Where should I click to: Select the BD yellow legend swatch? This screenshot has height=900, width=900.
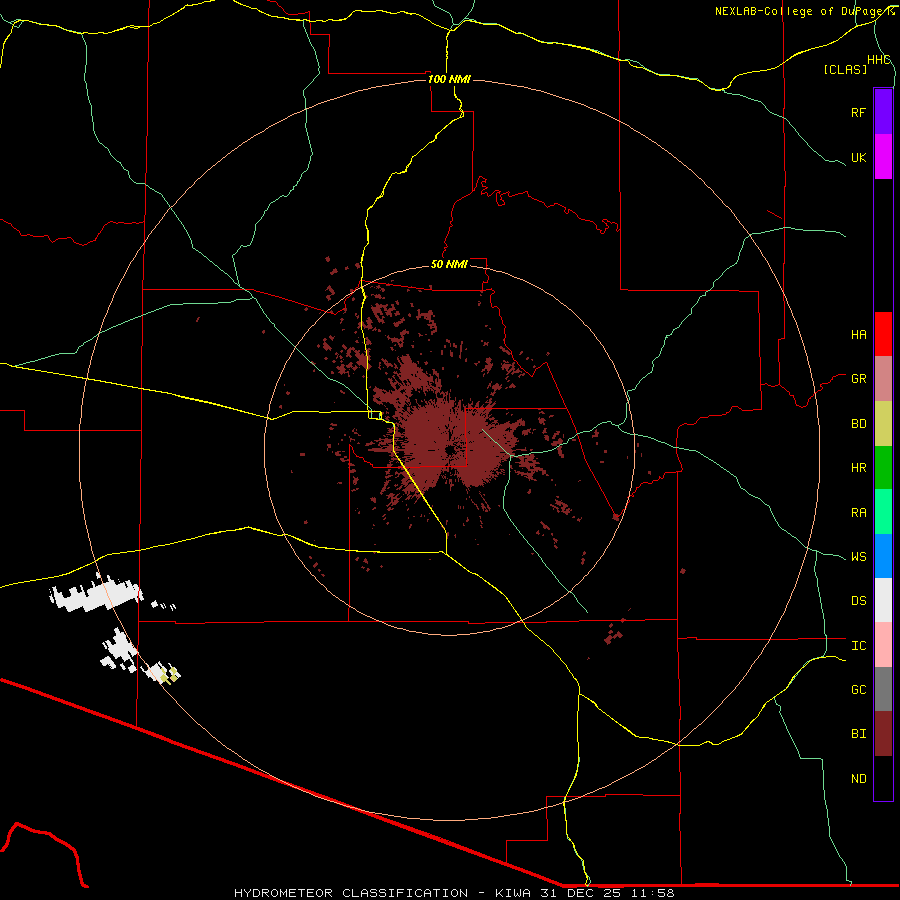(x=883, y=424)
